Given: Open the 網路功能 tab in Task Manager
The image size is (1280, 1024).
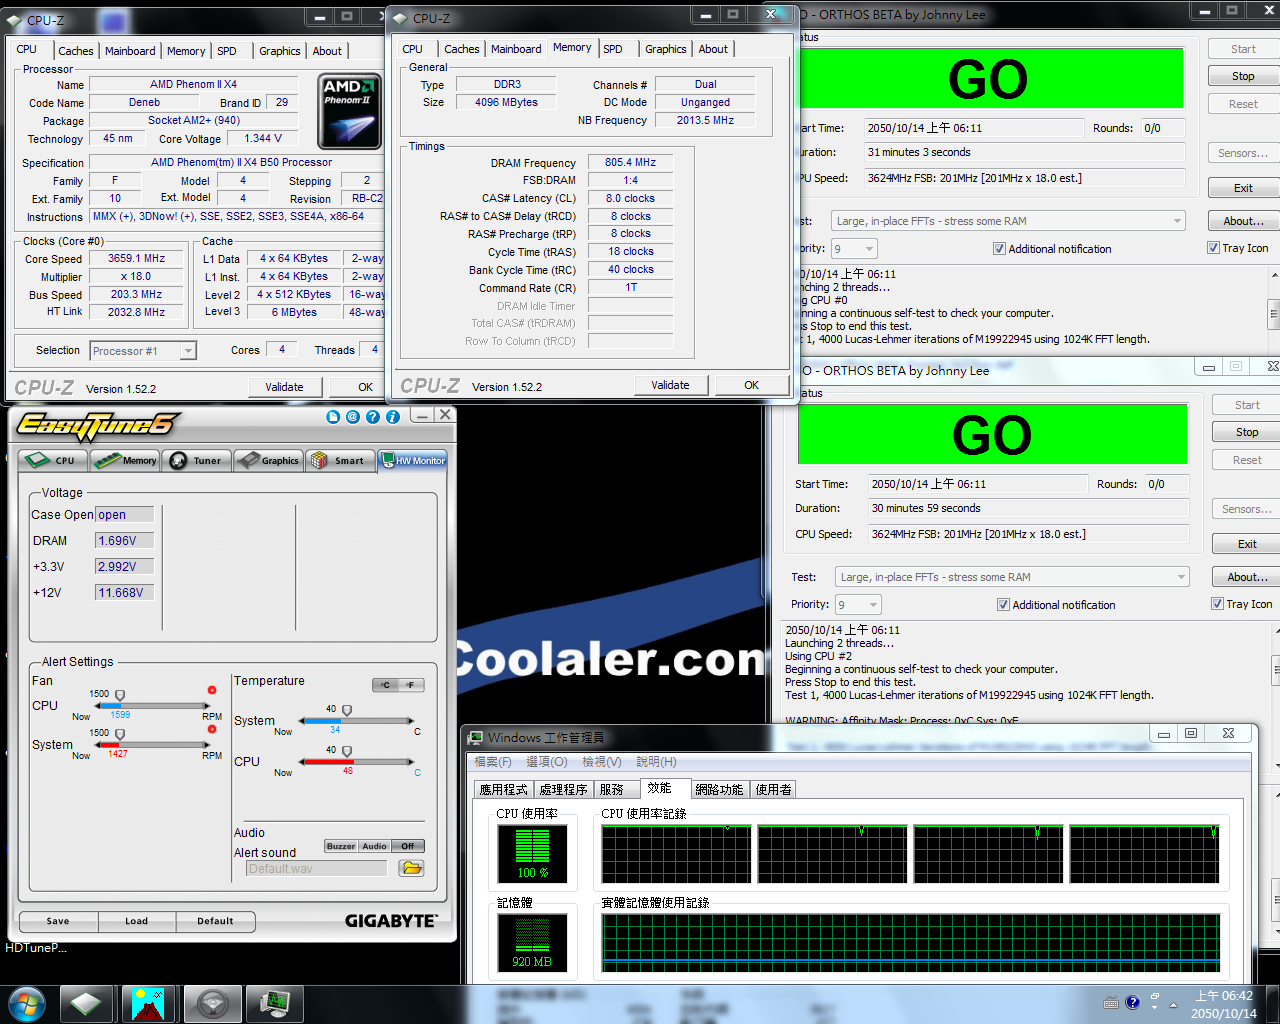Looking at the screenshot, I should point(719,790).
